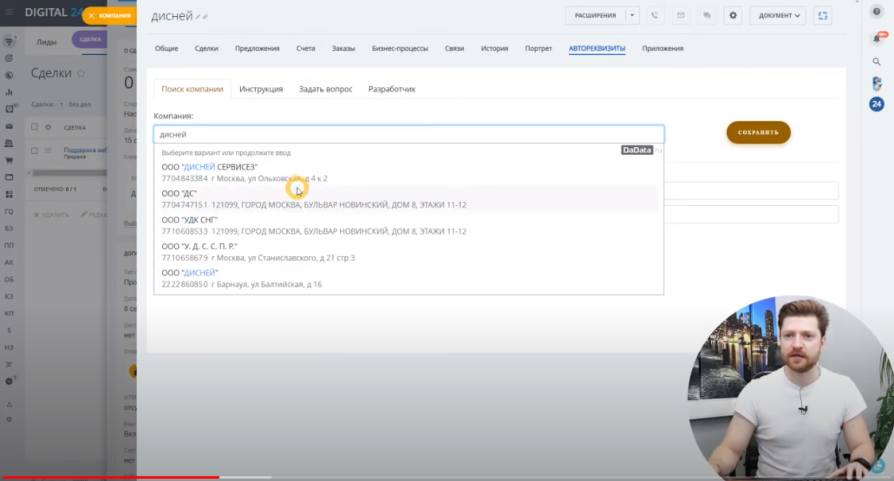The image size is (894, 481).
Task: Choose ООО "ДИСНЕЙ СЕРВИСЕЗ" suggestion
Action: (x=409, y=173)
